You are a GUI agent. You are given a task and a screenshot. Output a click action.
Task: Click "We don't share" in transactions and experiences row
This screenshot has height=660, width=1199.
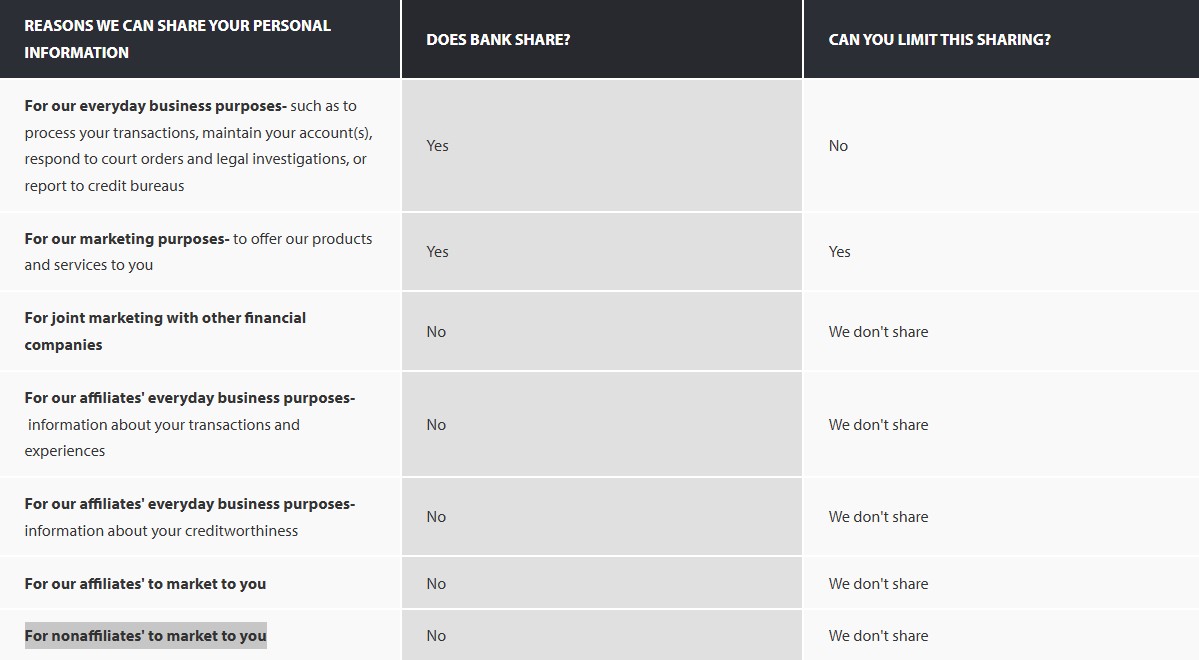878,425
